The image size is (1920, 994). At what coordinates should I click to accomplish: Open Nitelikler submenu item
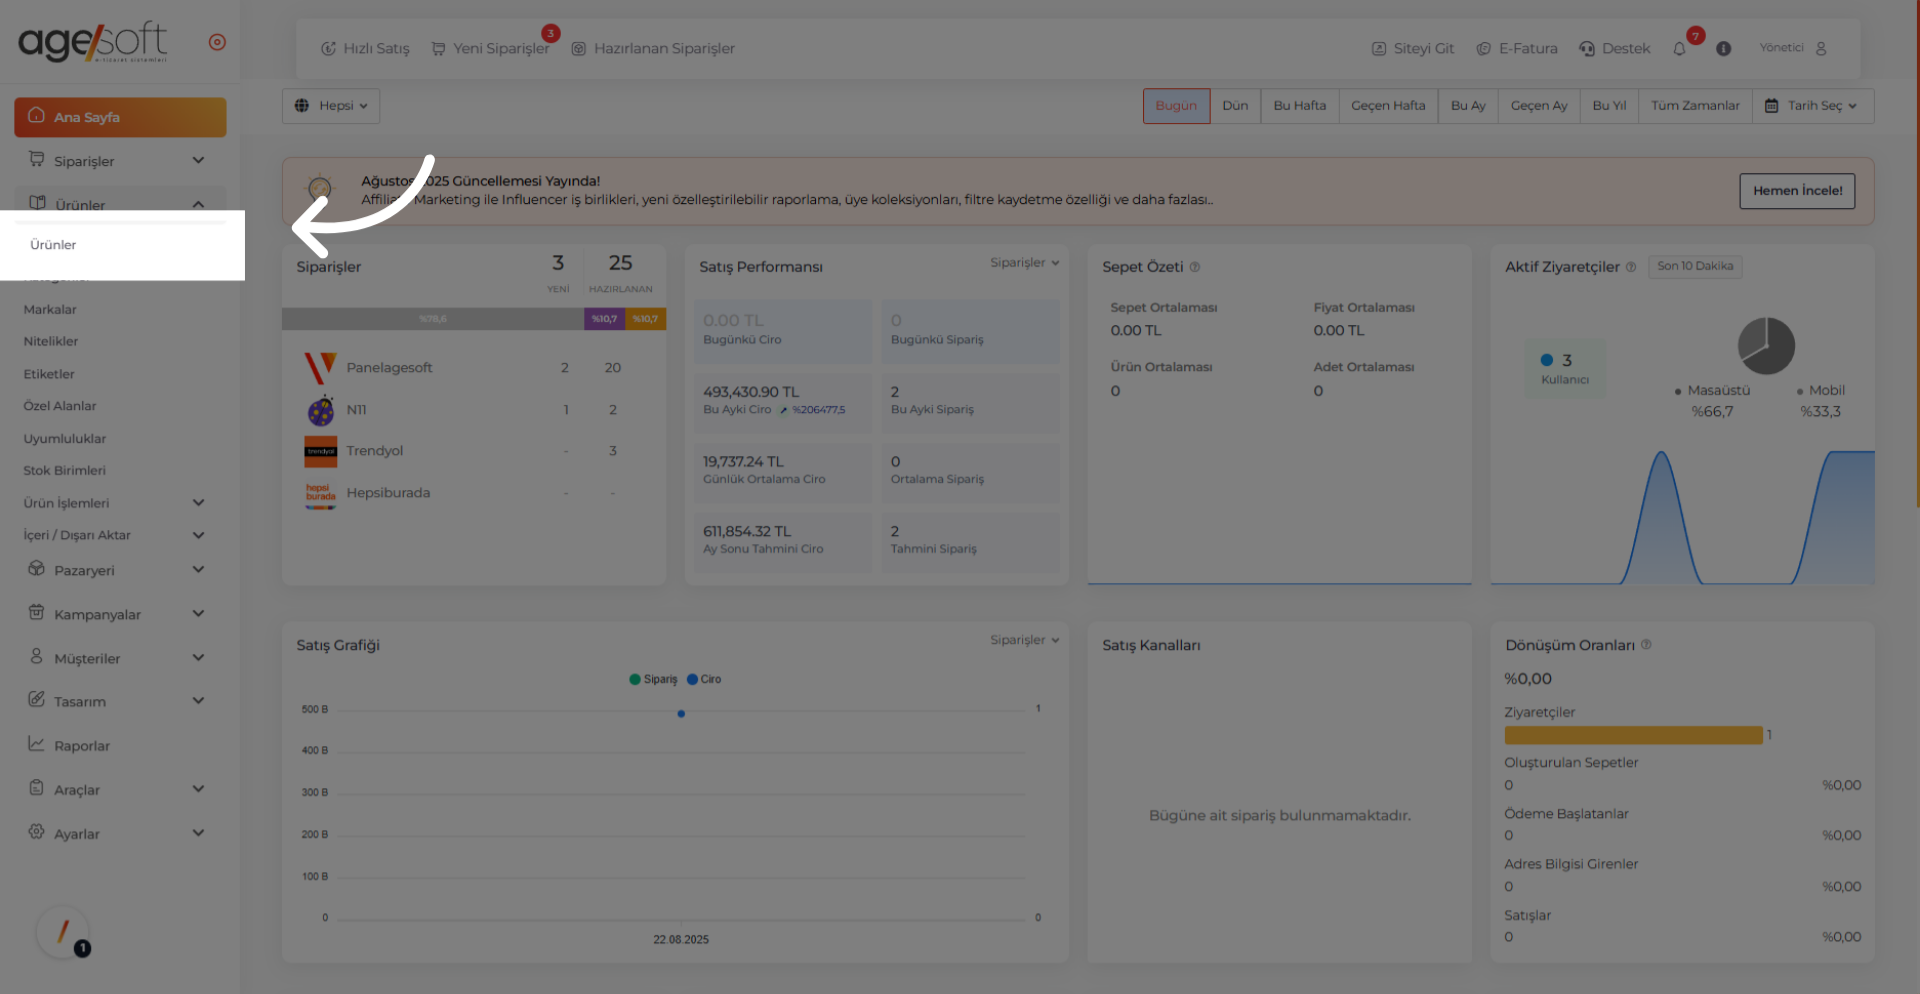pyautogui.click(x=51, y=342)
